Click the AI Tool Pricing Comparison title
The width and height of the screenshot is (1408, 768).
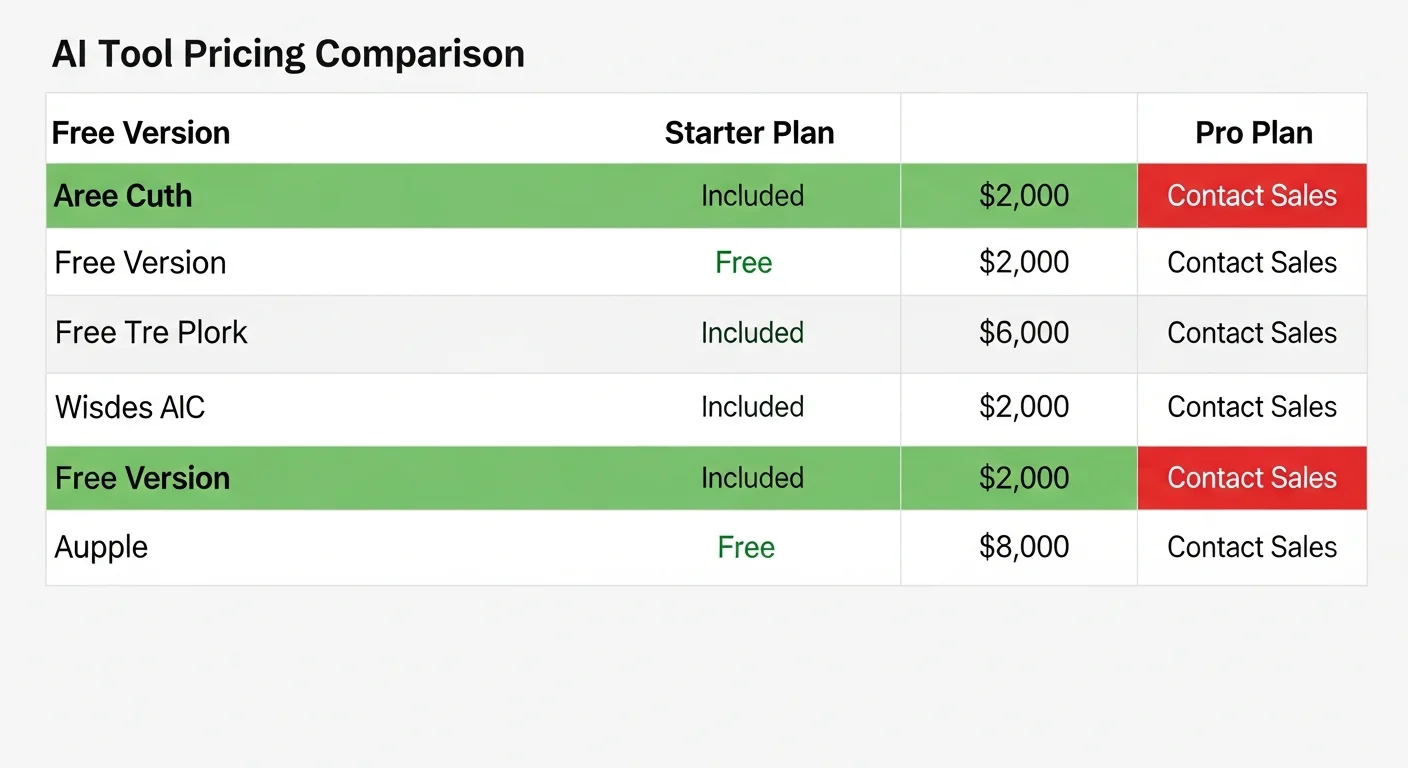pyautogui.click(x=288, y=54)
